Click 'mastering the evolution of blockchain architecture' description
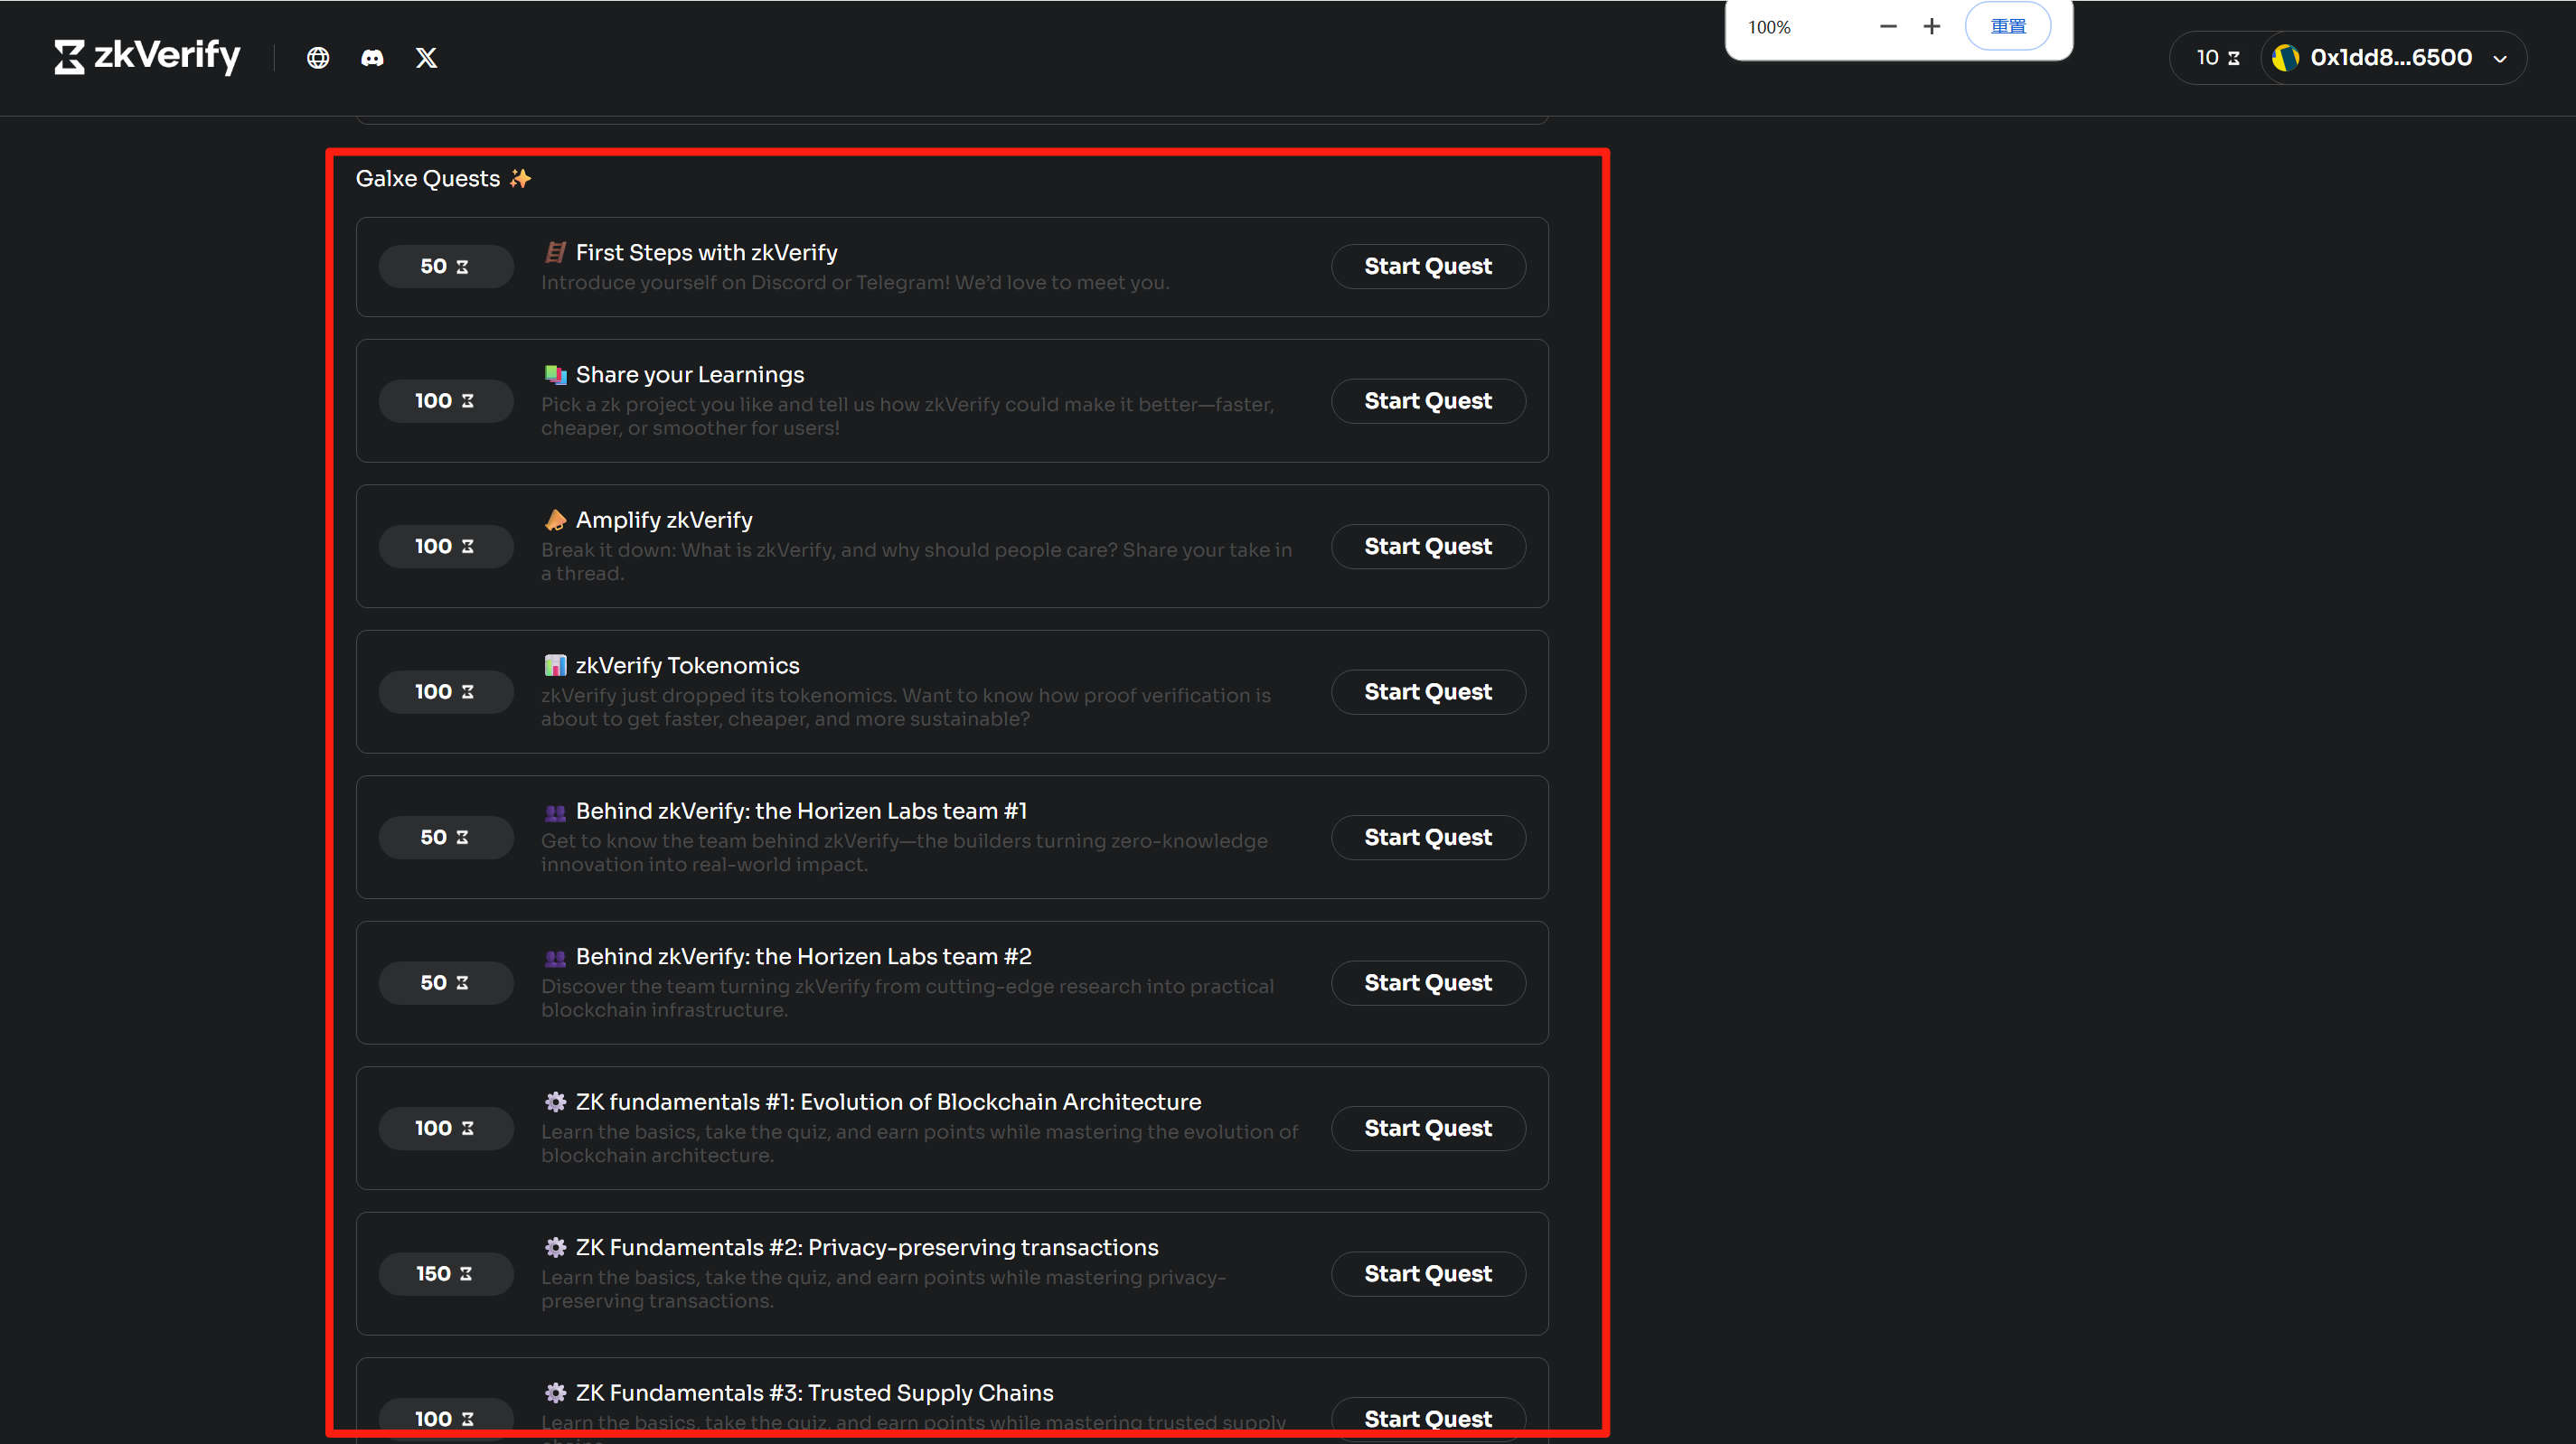This screenshot has height=1444, width=2576. [920, 1144]
